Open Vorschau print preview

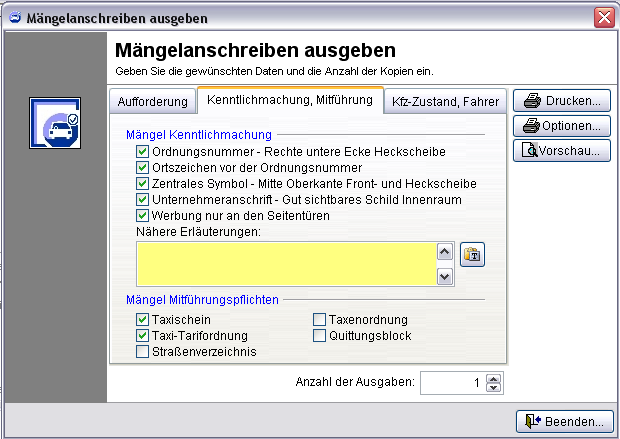(562, 151)
